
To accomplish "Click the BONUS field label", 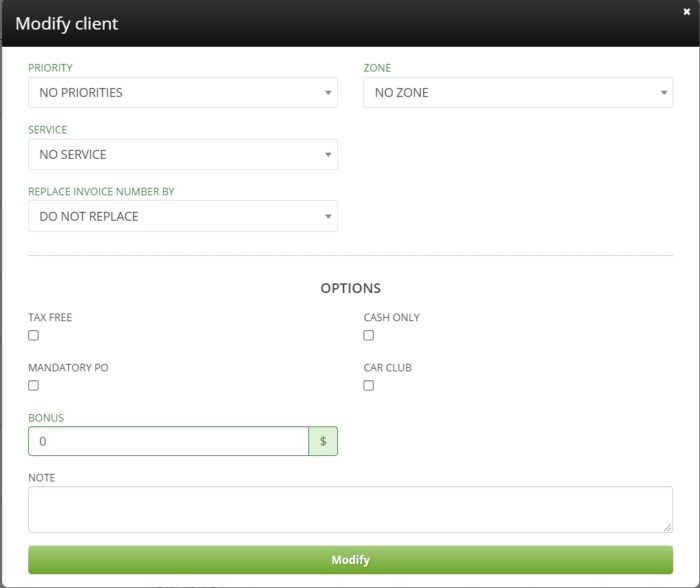I will pyautogui.click(x=46, y=418).
